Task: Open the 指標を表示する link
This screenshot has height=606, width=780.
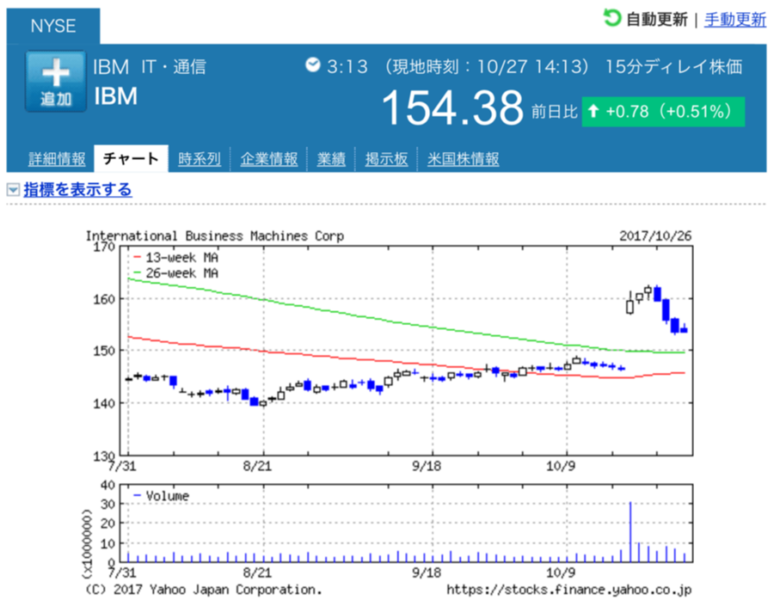Action: (x=78, y=190)
